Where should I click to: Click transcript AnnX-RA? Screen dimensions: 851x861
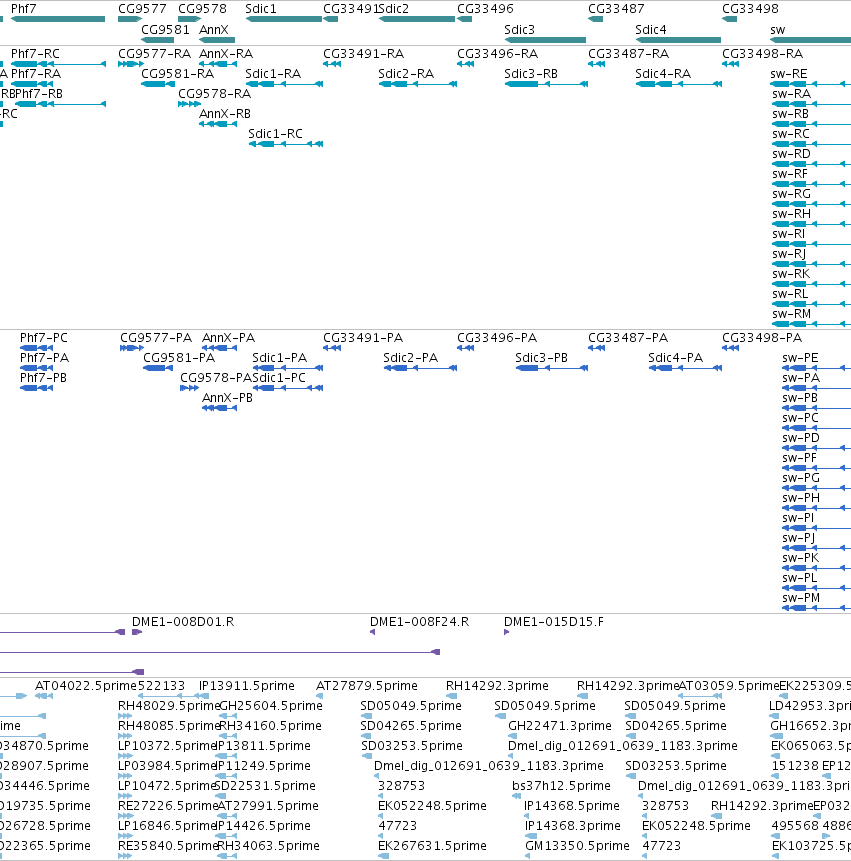pyautogui.click(x=218, y=64)
